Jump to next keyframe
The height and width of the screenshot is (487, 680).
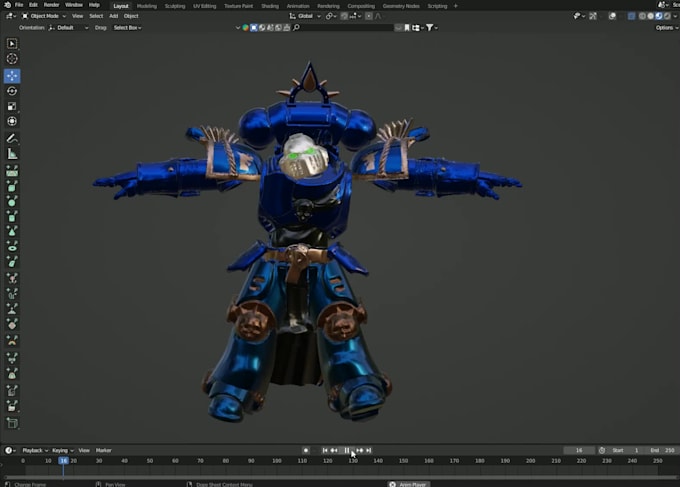[x=360, y=450]
